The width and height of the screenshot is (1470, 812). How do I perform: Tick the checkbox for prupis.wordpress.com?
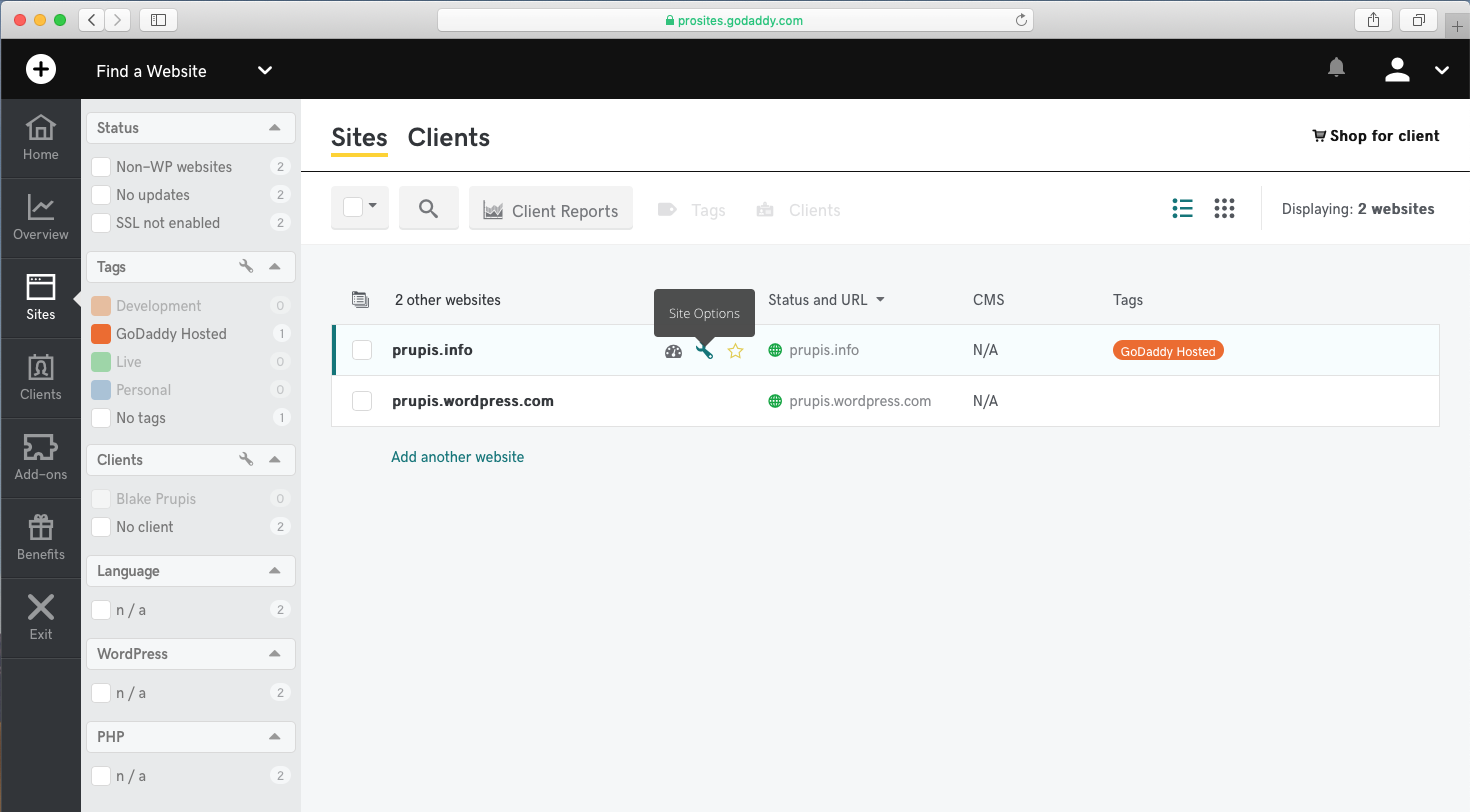click(362, 401)
